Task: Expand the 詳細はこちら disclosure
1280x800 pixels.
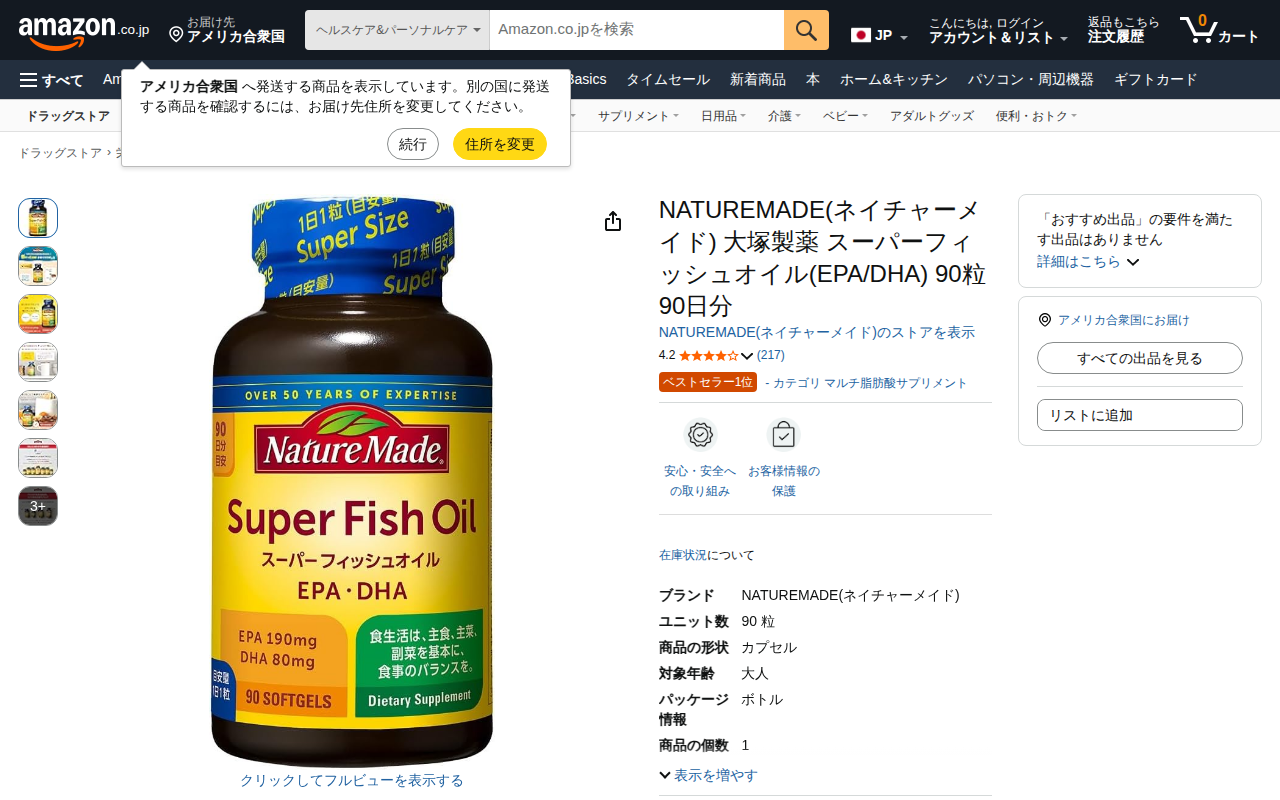Action: point(1088,261)
